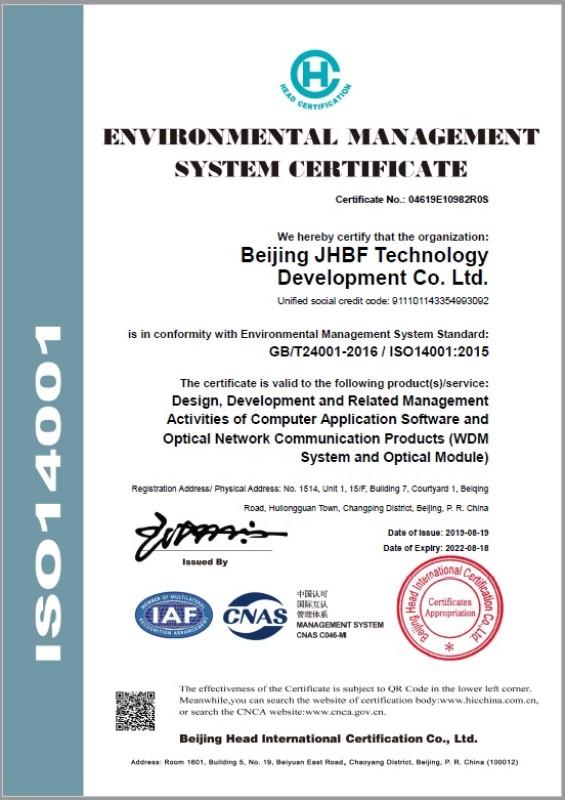Click the GB/T24001-2016 / ISO14001:2015 standard text
Screen dimensions: 565x800
(x=379, y=352)
